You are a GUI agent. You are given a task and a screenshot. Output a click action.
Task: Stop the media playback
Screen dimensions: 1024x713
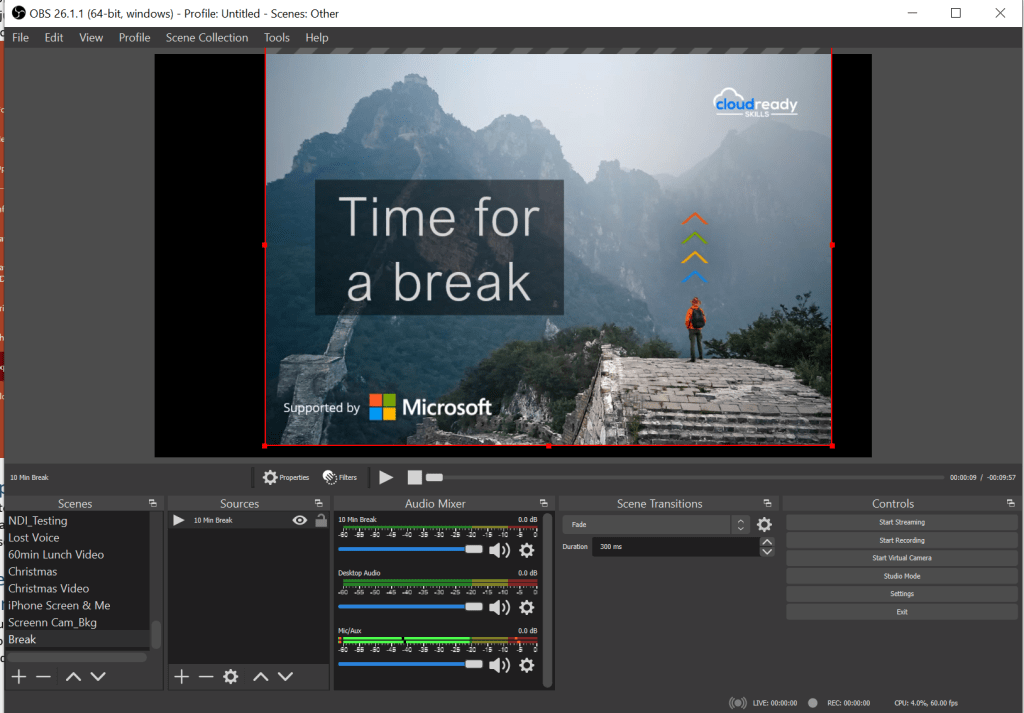coord(415,478)
